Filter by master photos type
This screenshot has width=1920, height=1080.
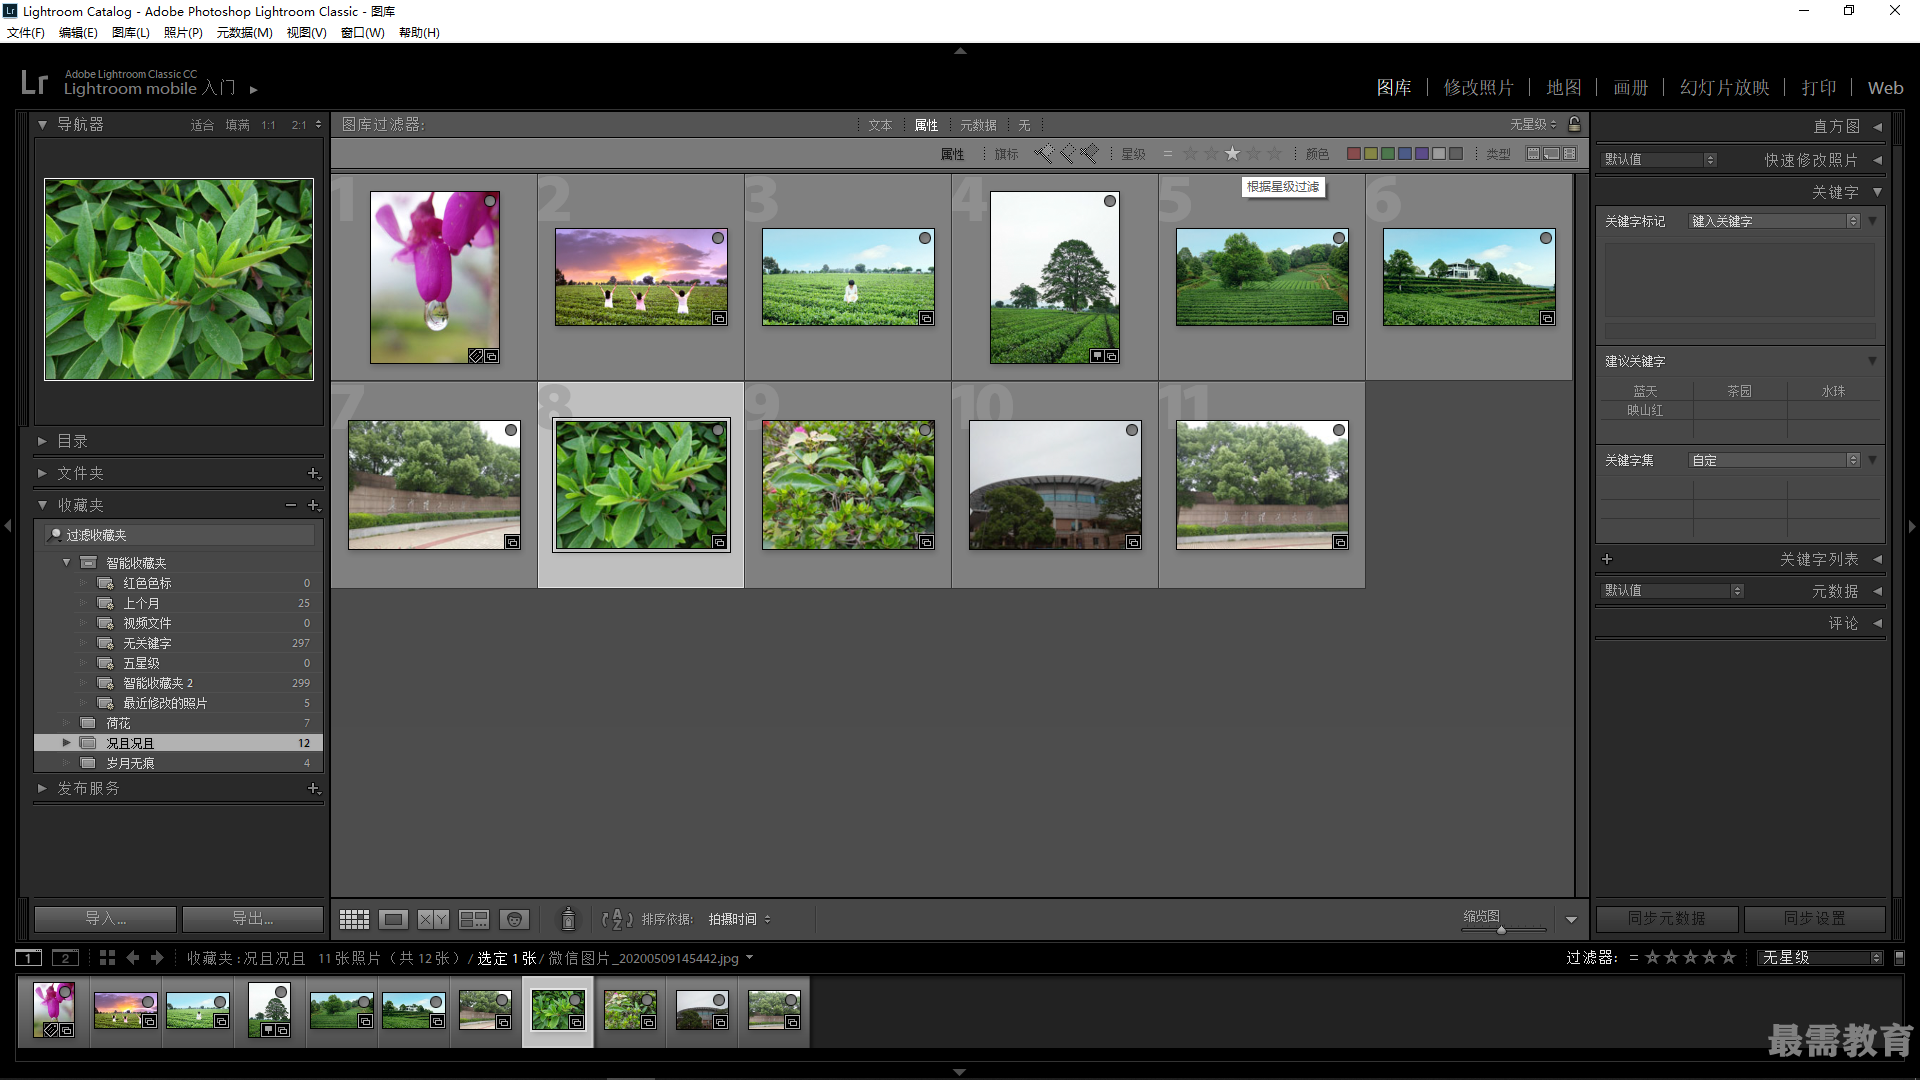(1533, 153)
